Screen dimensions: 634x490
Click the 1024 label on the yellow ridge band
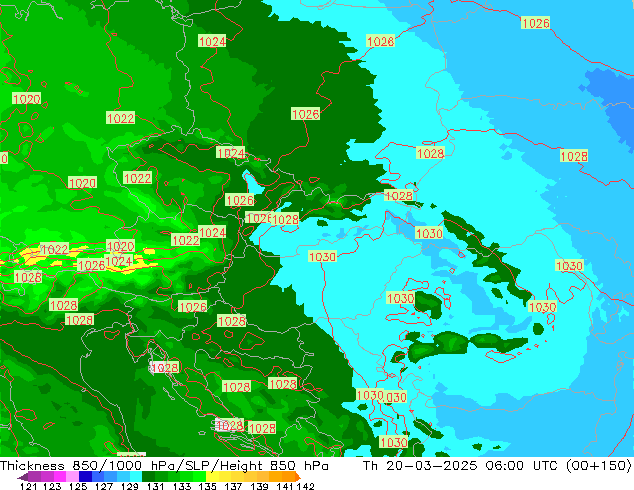click(x=118, y=261)
